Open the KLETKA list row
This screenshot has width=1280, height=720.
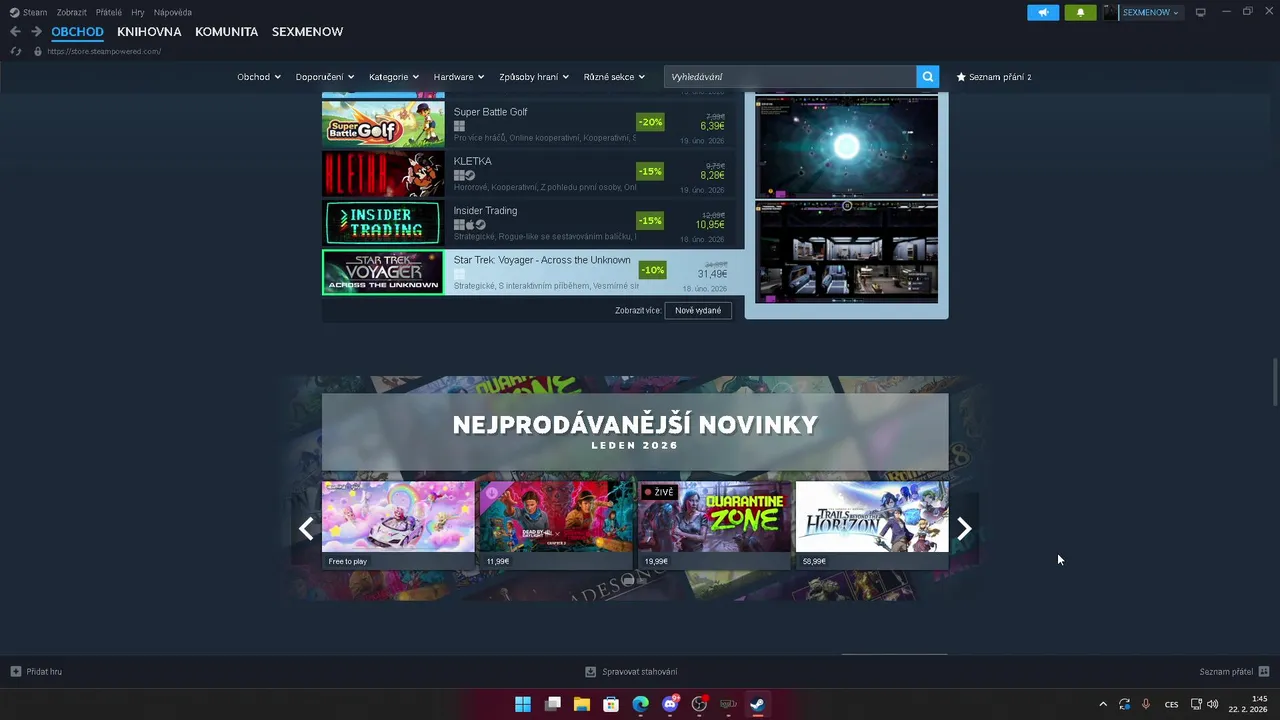[x=533, y=174]
